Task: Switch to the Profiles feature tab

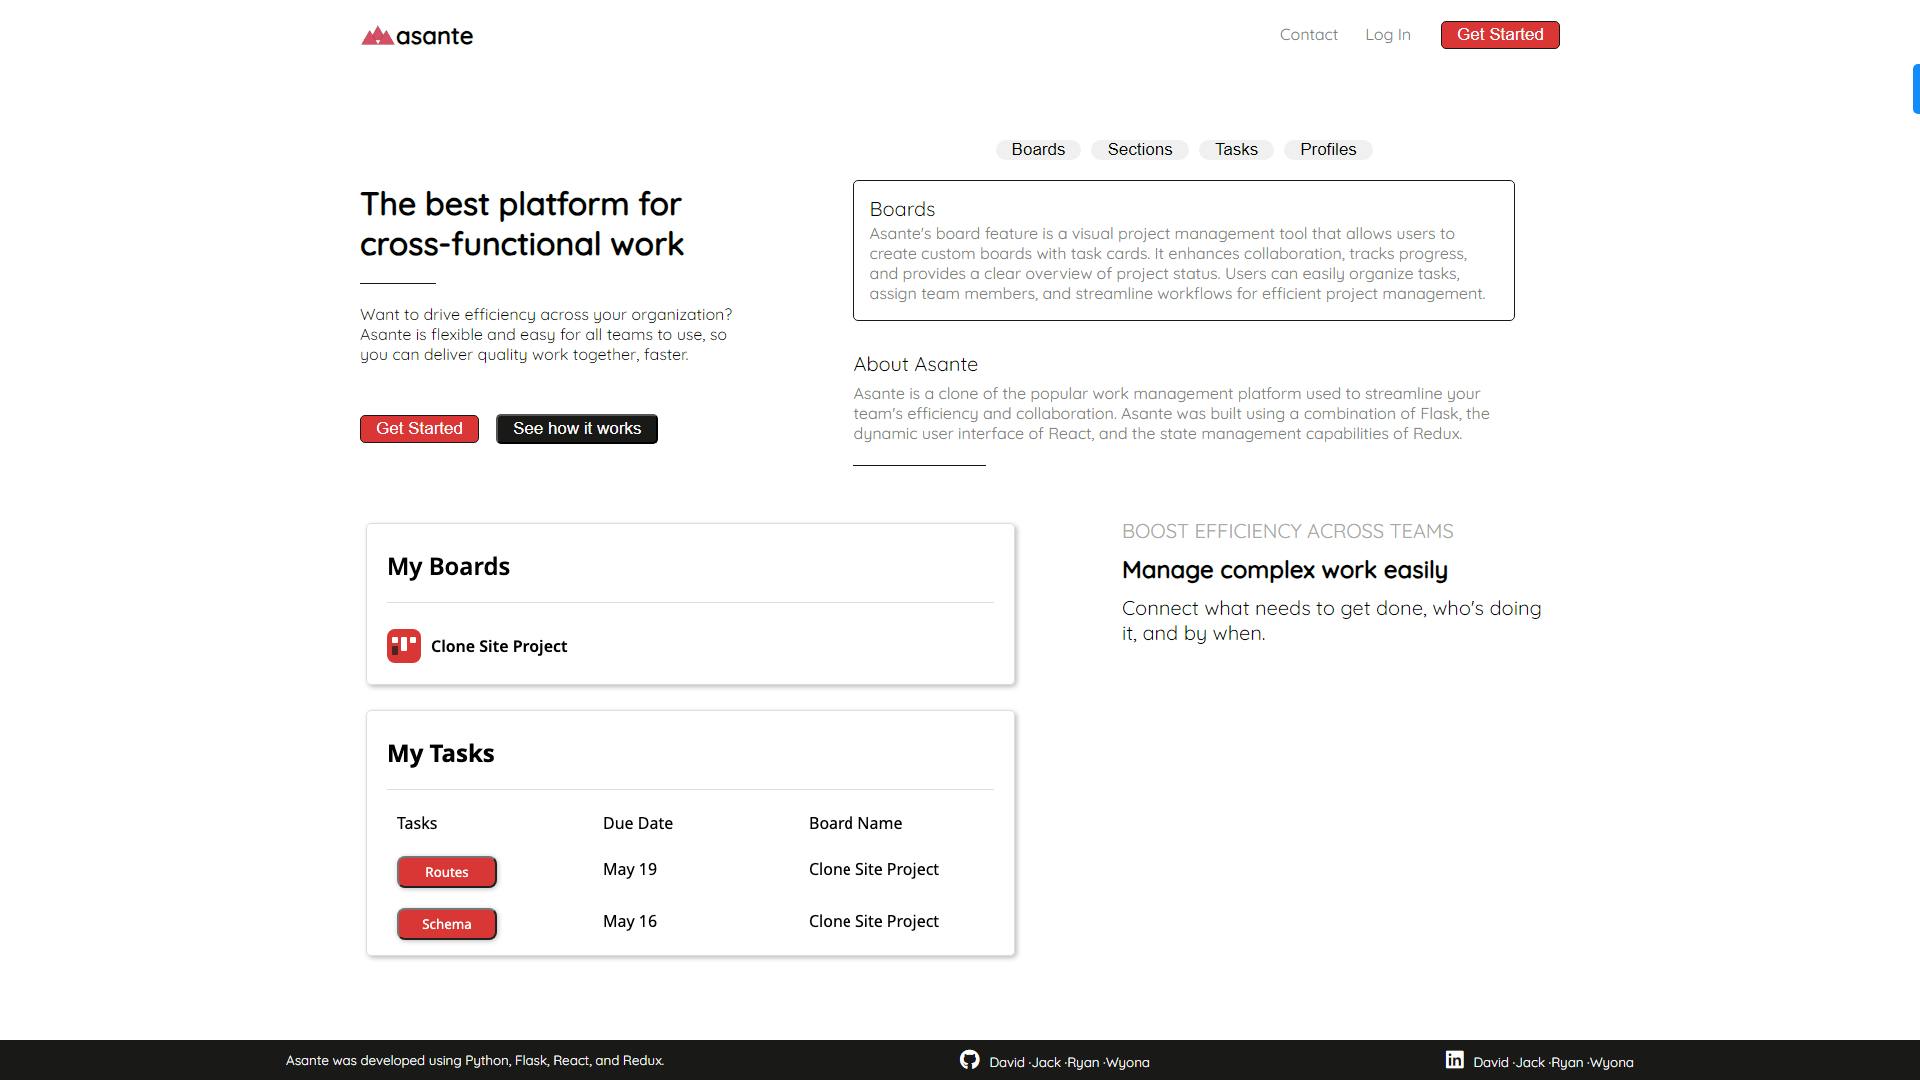Action: (x=1327, y=150)
